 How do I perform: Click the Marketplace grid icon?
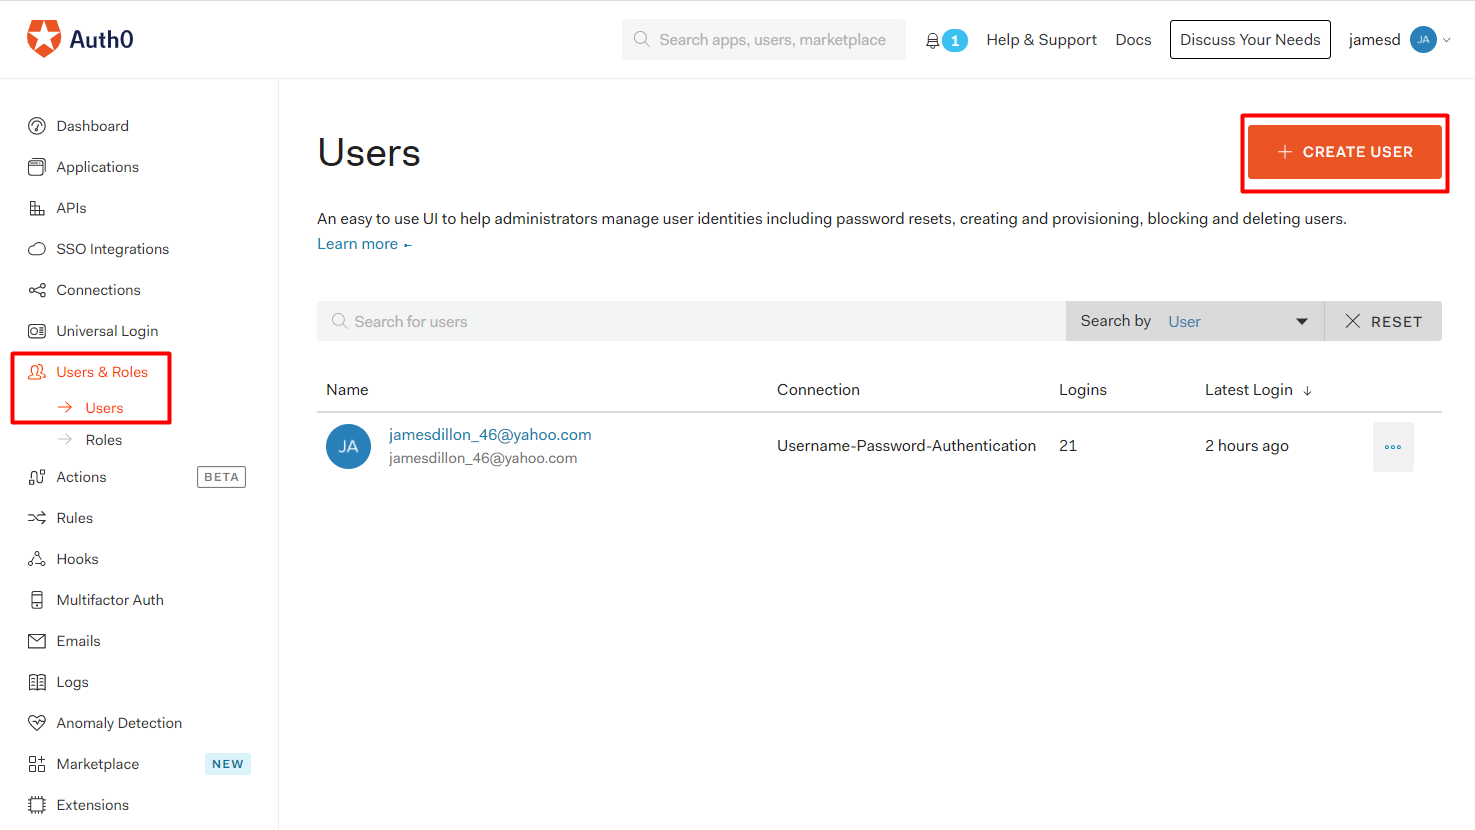click(x=37, y=764)
